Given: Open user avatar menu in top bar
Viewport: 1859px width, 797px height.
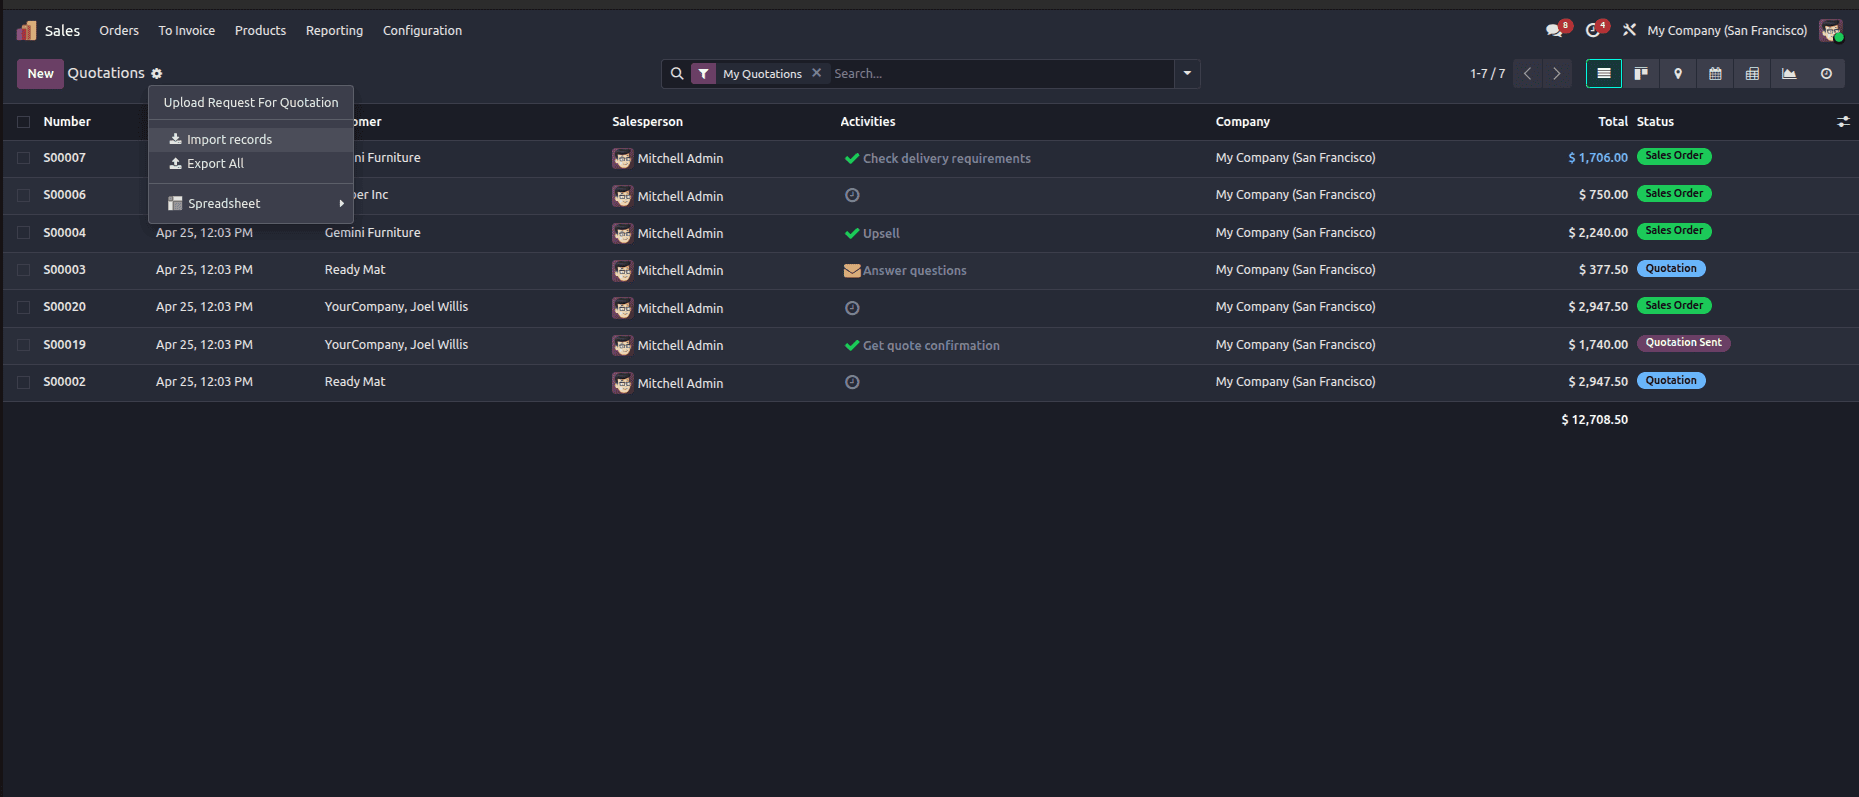Looking at the screenshot, I should click(x=1831, y=31).
